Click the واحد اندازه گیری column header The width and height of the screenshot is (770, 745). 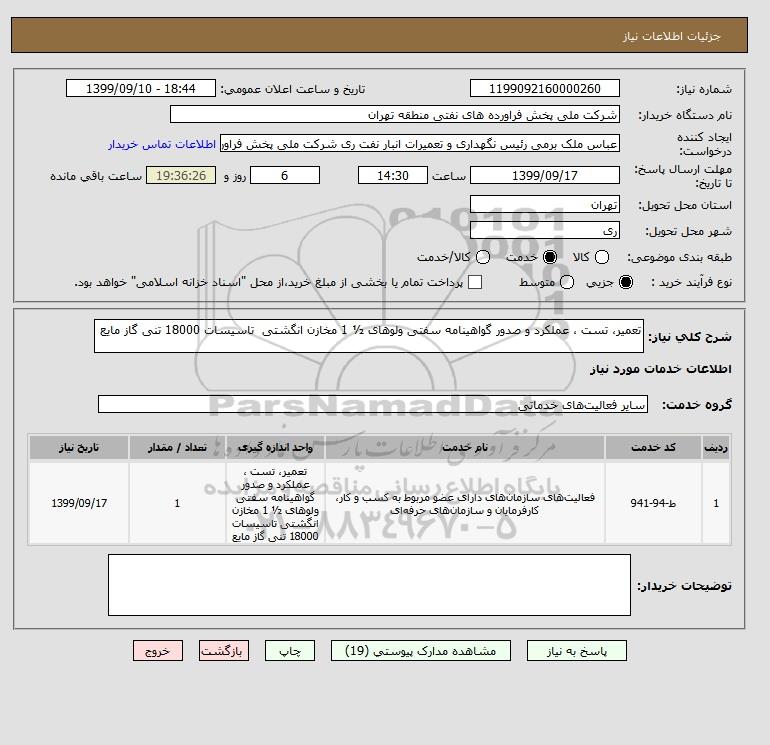click(275, 447)
